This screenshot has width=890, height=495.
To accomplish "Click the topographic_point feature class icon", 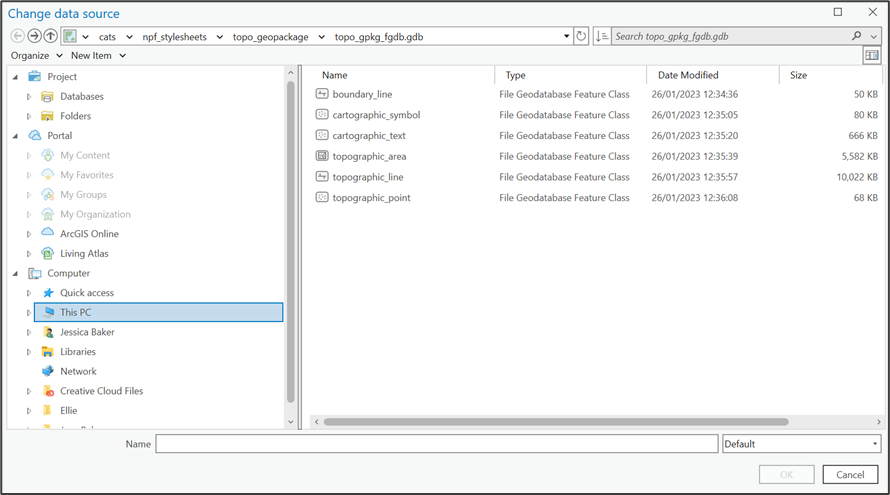I will pyautogui.click(x=322, y=198).
